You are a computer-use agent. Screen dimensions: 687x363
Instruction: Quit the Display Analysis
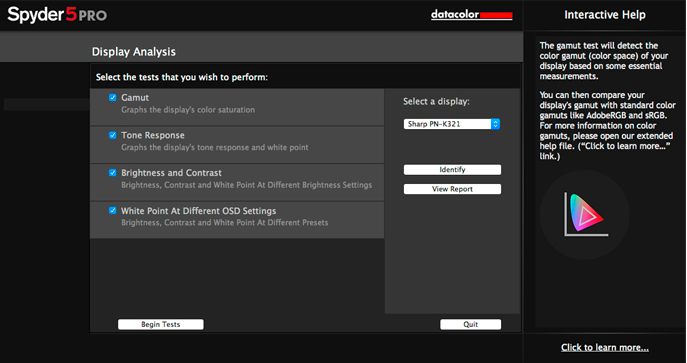click(x=471, y=324)
